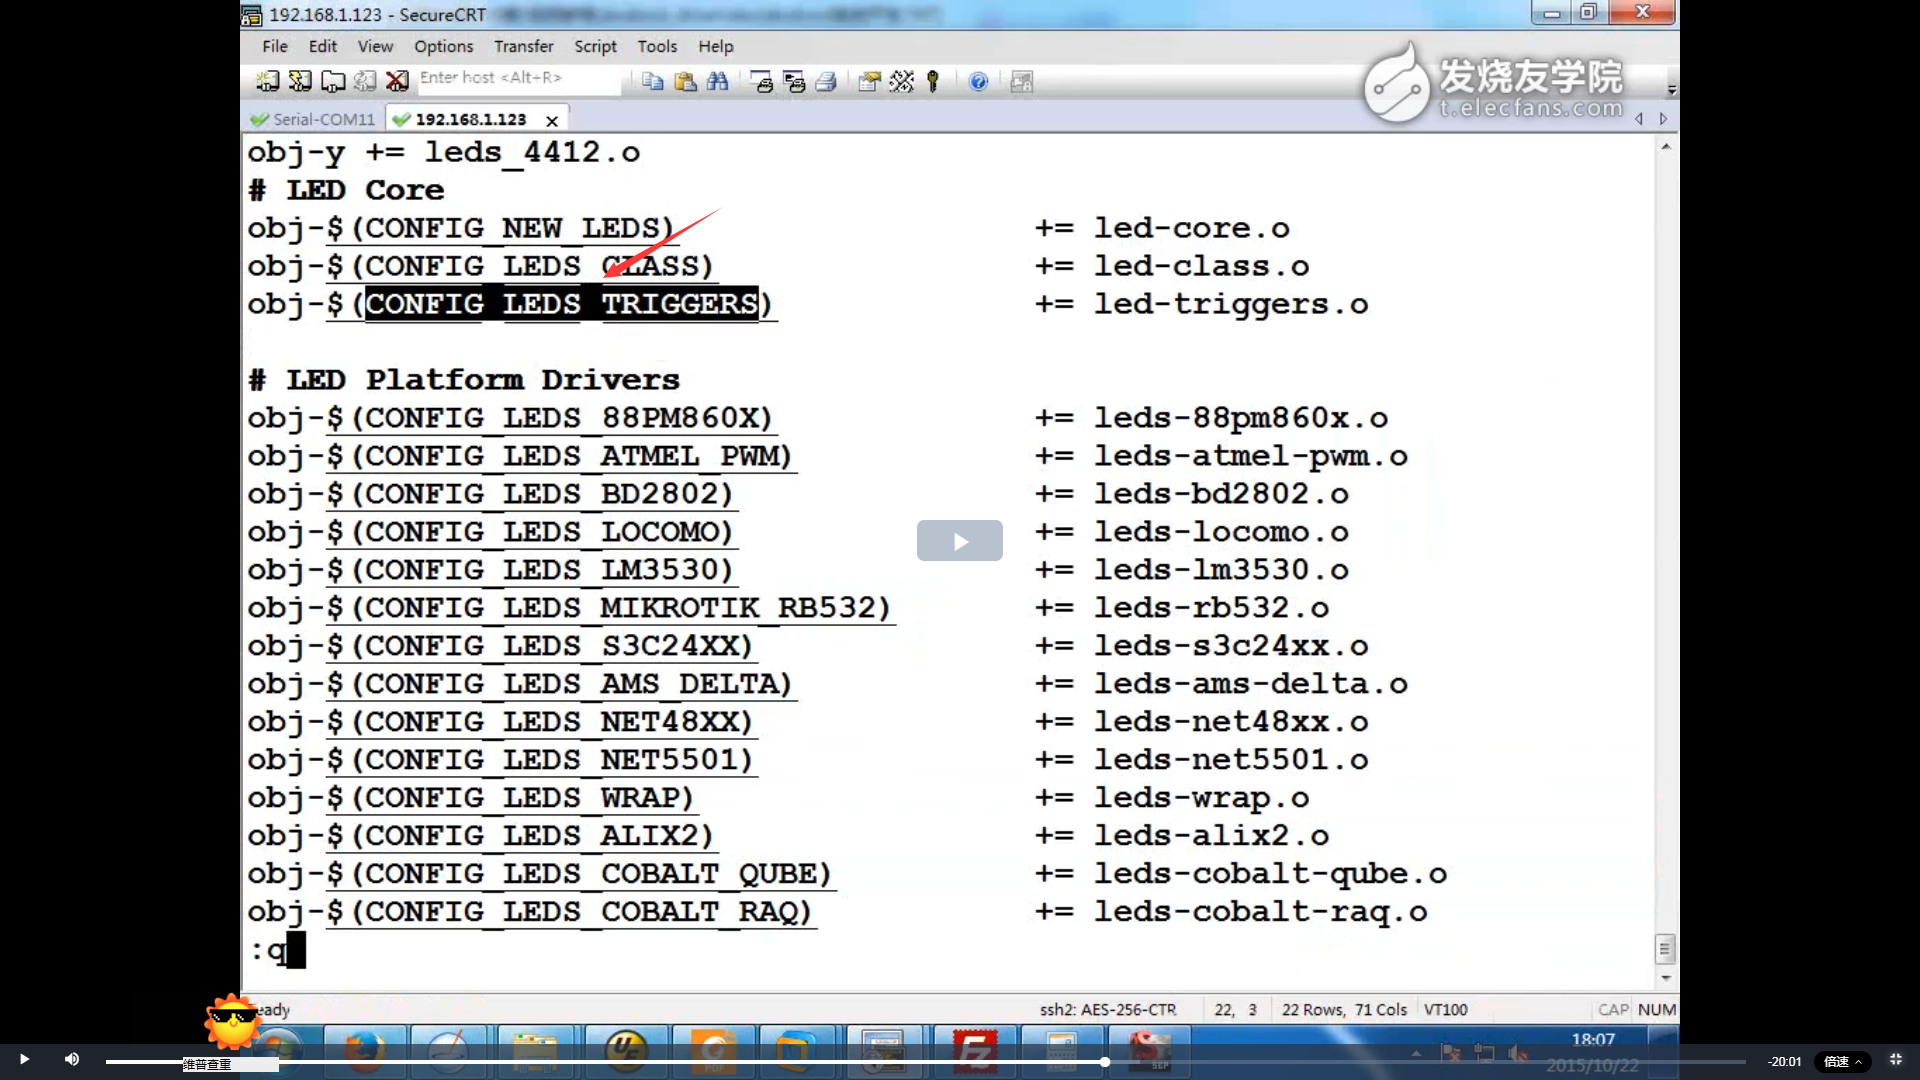Click the Disconnect session icon
This screenshot has width=1920, height=1080.
pos(397,81)
